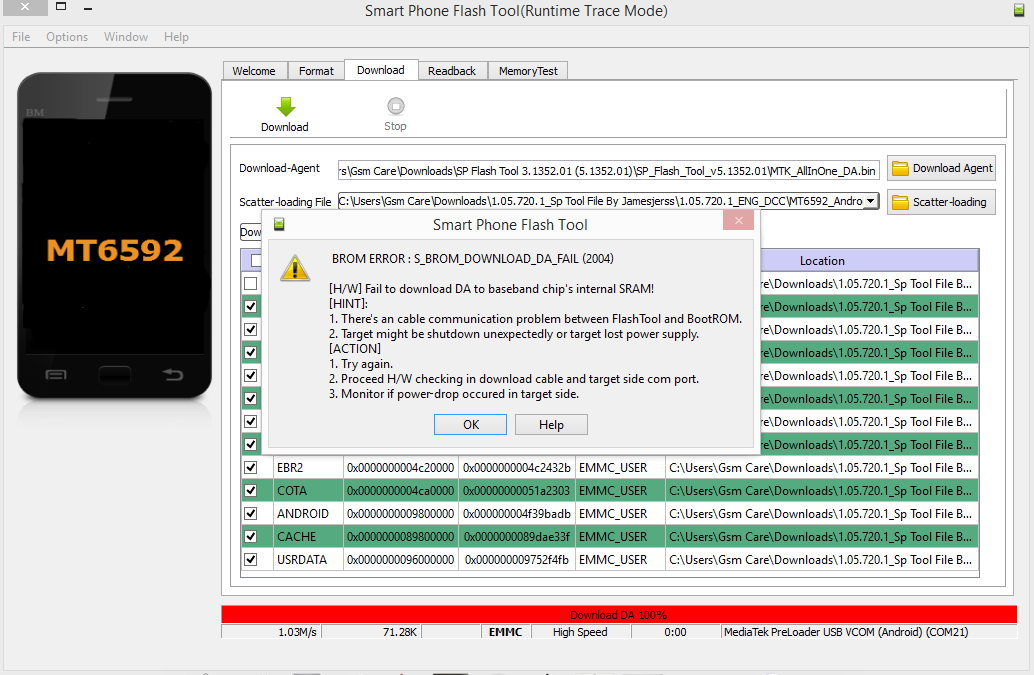The height and width of the screenshot is (675, 1034).
Task: Select the ANDROID partition name cell
Action: coord(307,514)
